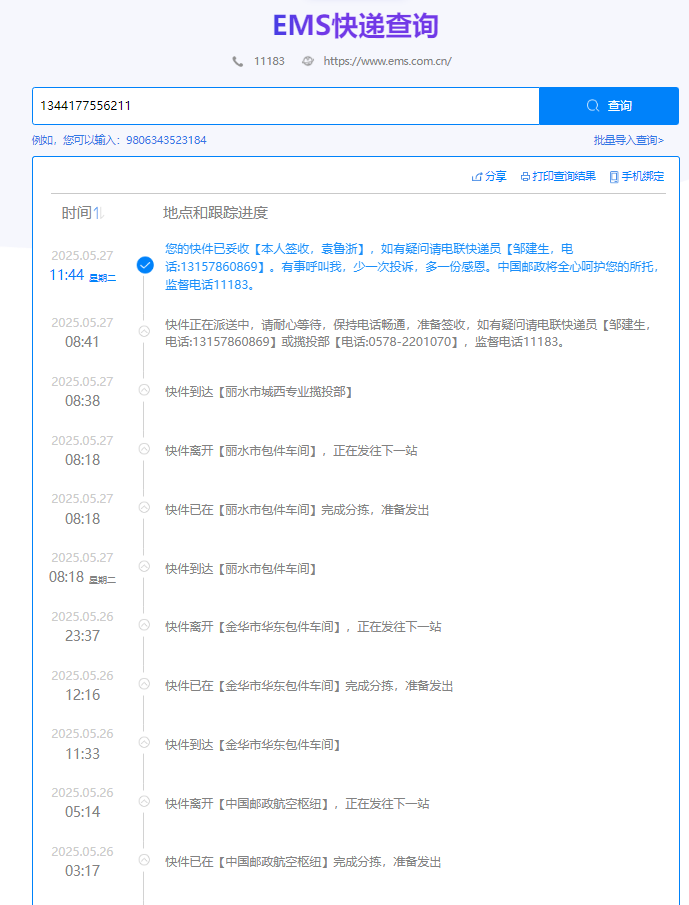The width and height of the screenshot is (689, 905).
Task: Click the example number 9806343523184
Action: 166,140
